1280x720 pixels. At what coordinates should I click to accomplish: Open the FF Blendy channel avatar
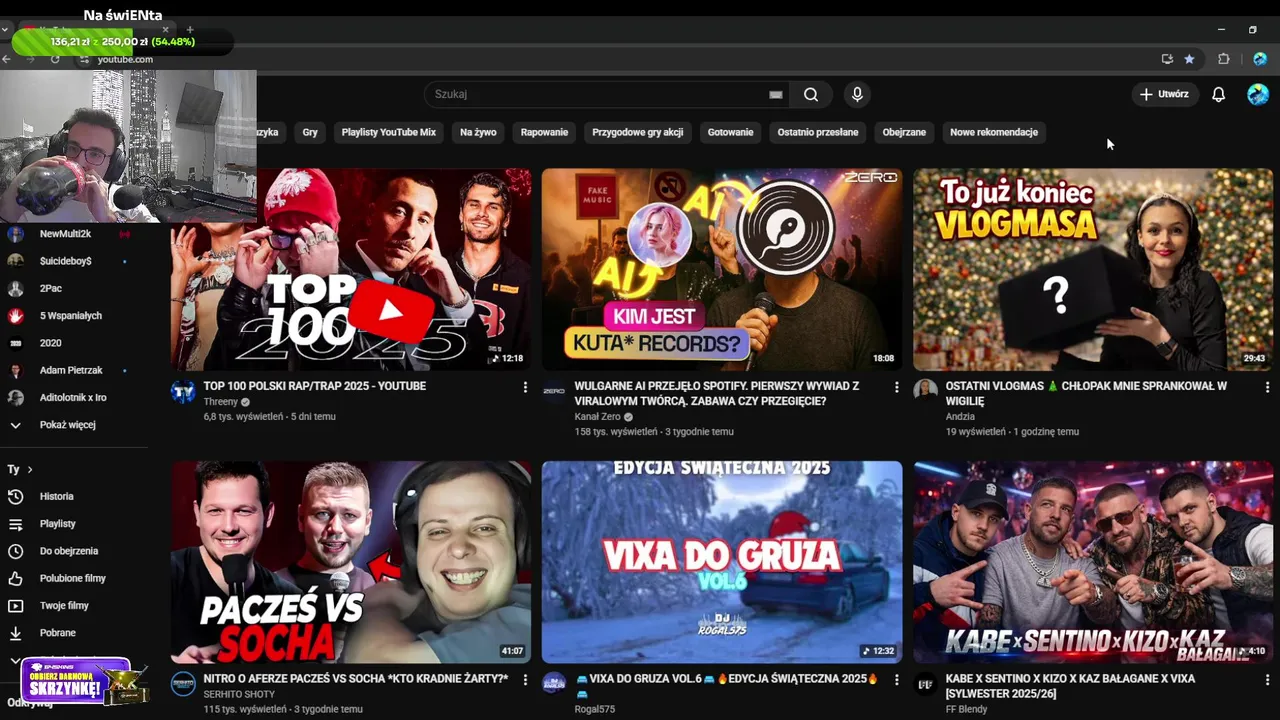point(925,684)
